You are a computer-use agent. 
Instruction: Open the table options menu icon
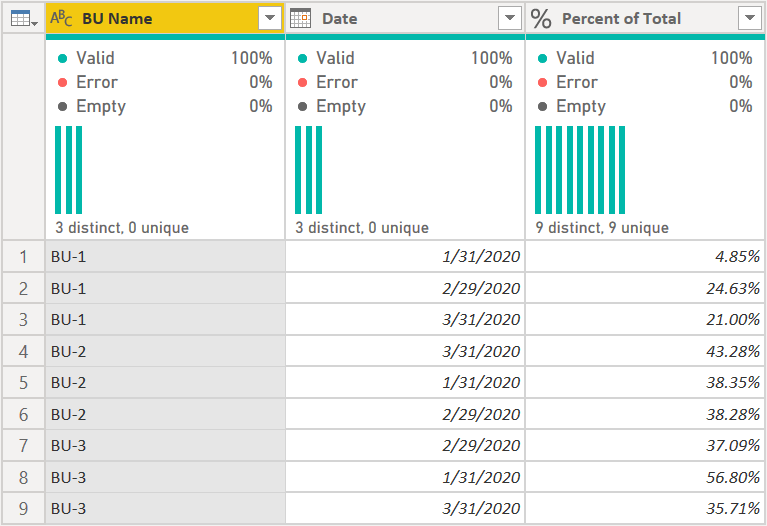pos(23,19)
